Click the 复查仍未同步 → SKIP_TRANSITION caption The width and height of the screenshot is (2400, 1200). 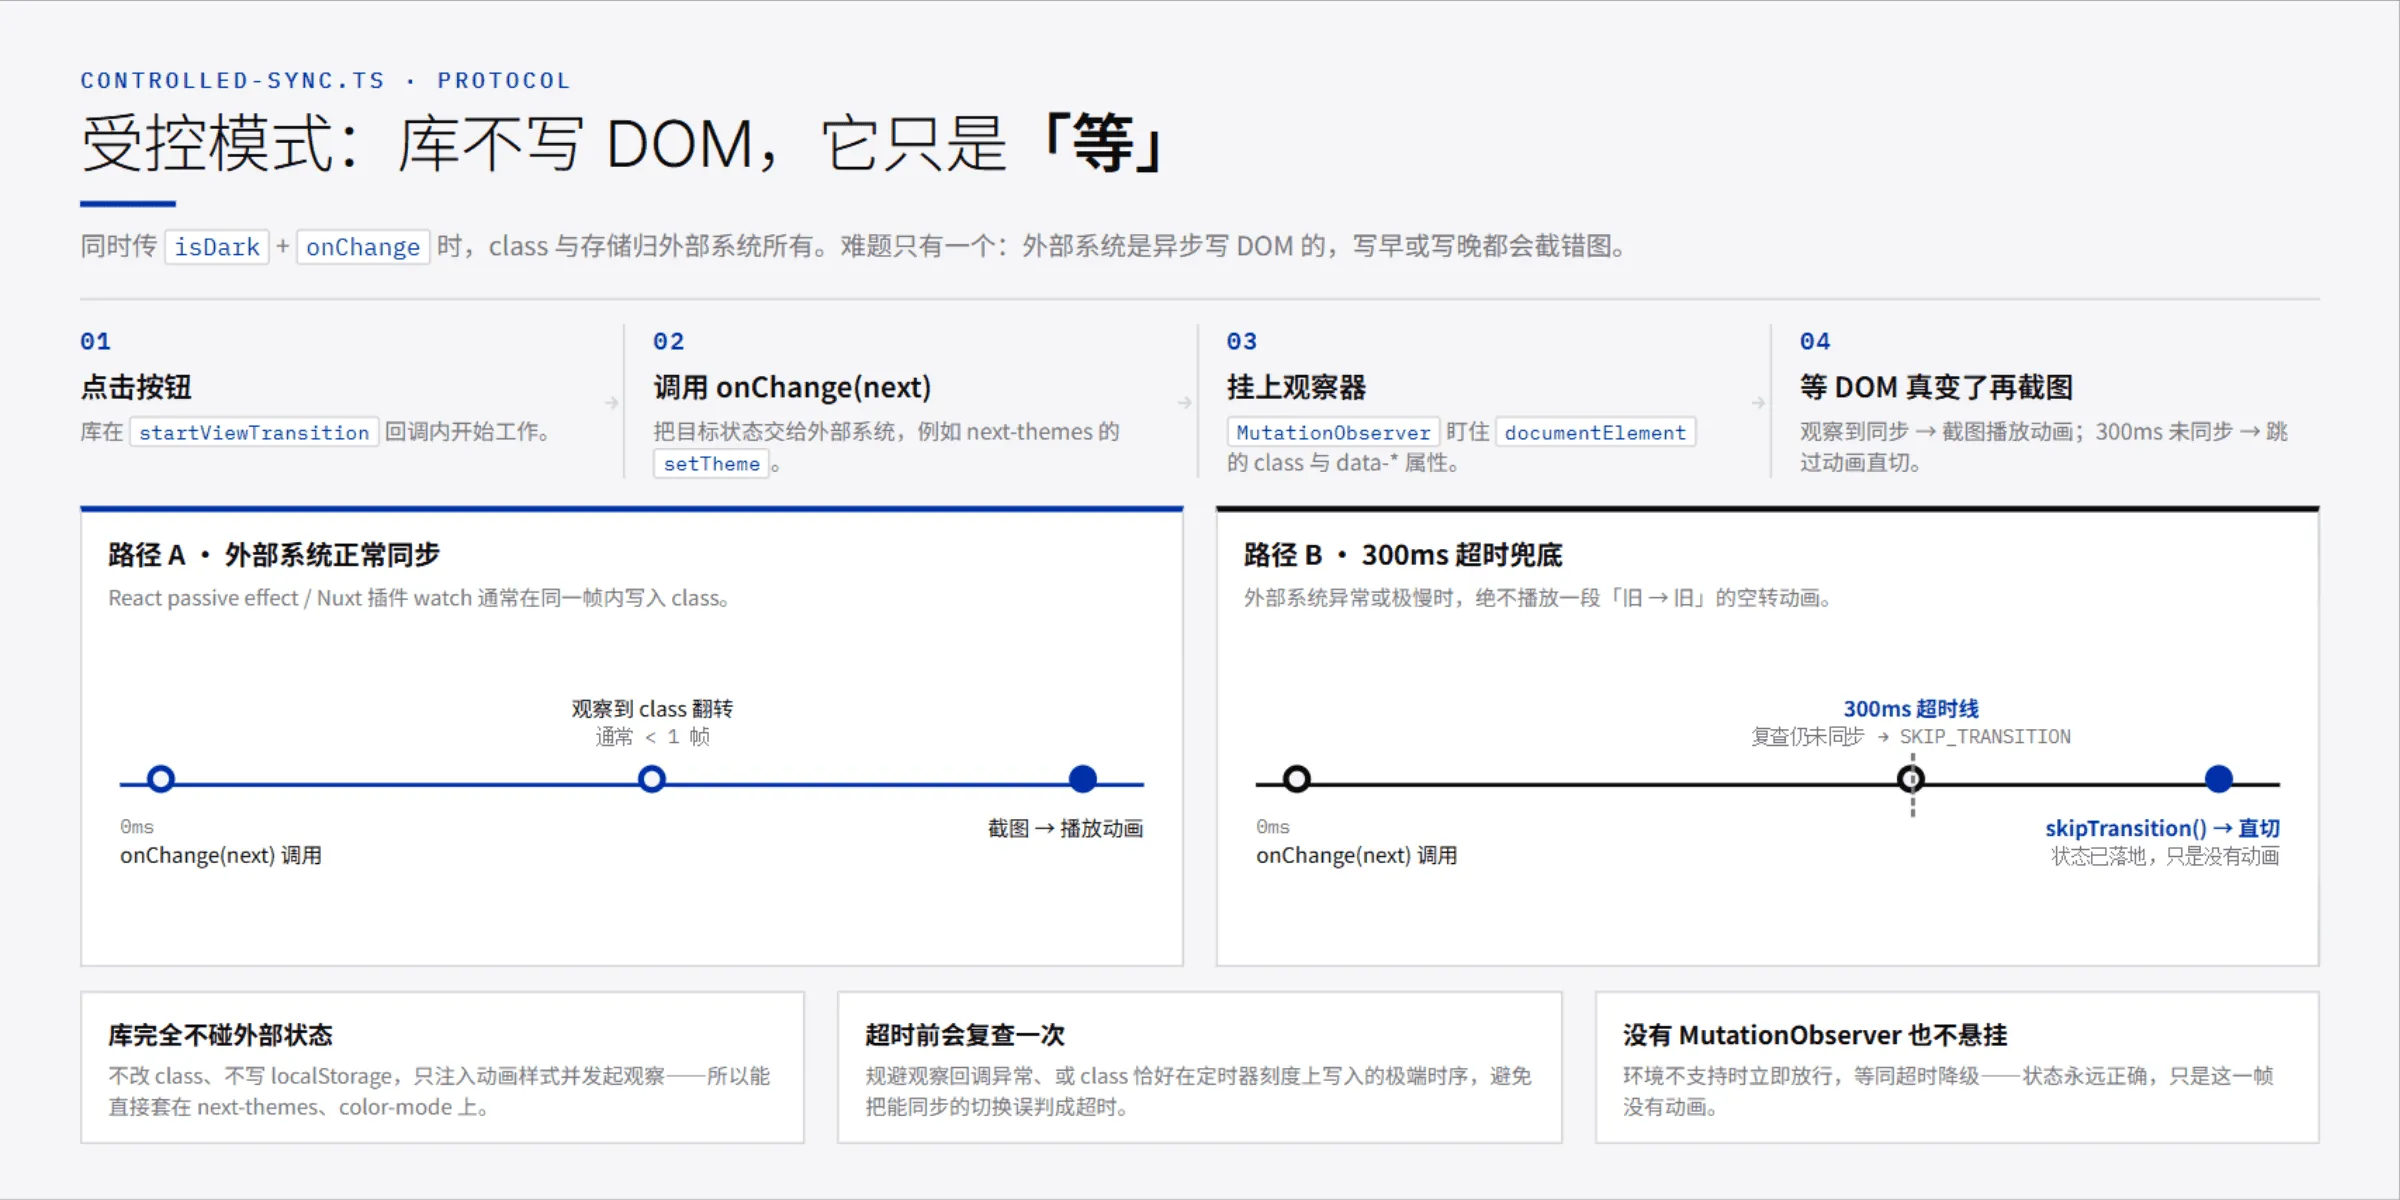(x=1911, y=737)
